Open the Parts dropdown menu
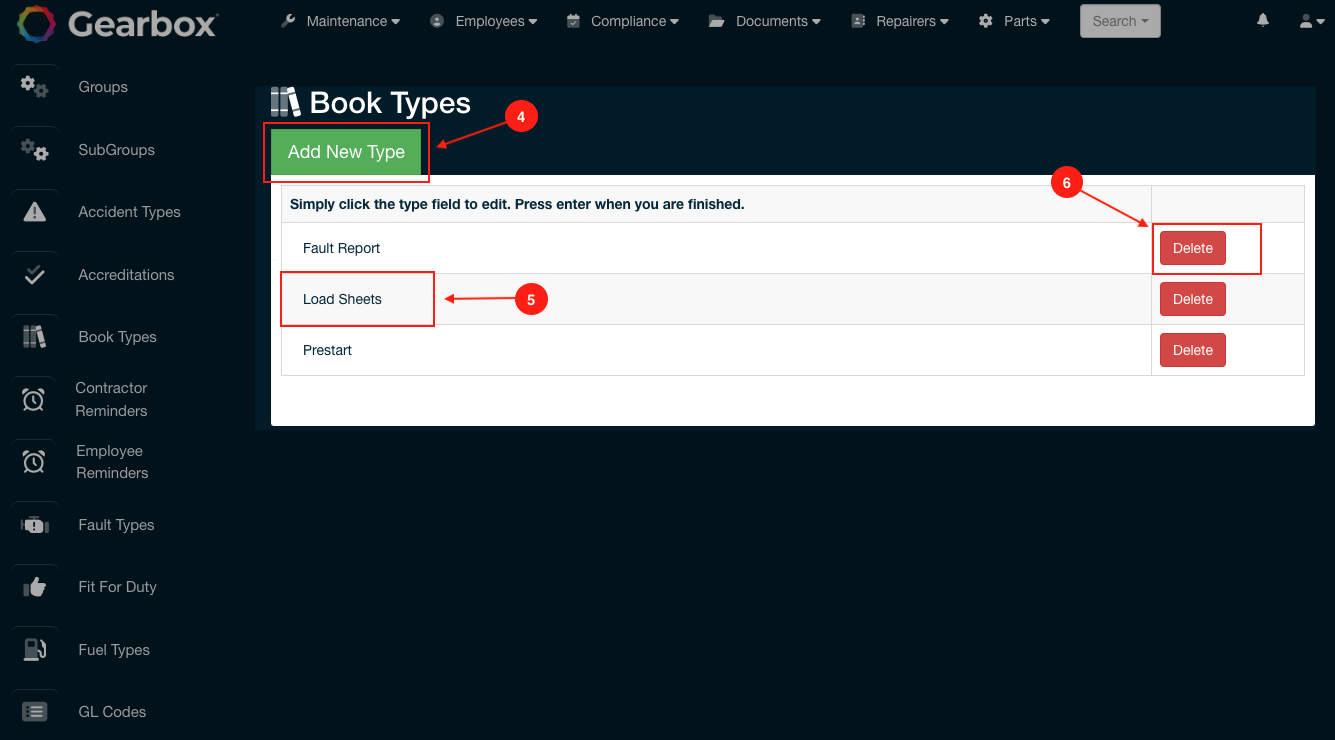The width and height of the screenshot is (1335, 740). (x=1027, y=21)
